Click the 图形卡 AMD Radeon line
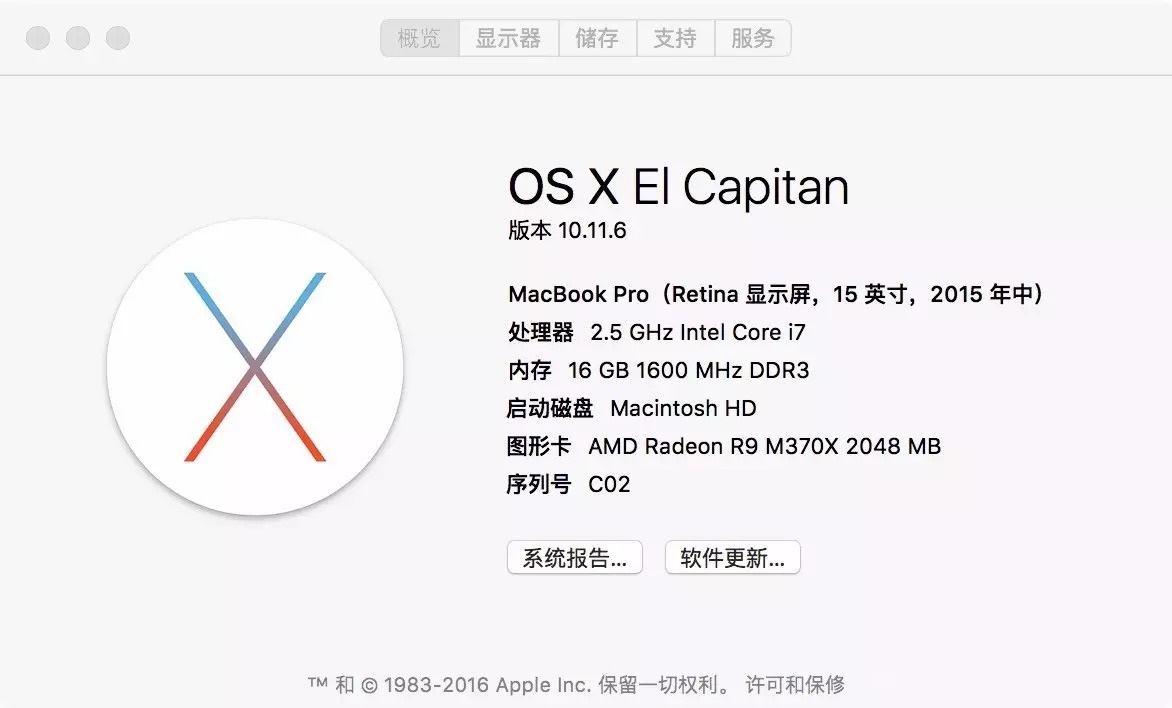1172x708 pixels. tap(724, 446)
